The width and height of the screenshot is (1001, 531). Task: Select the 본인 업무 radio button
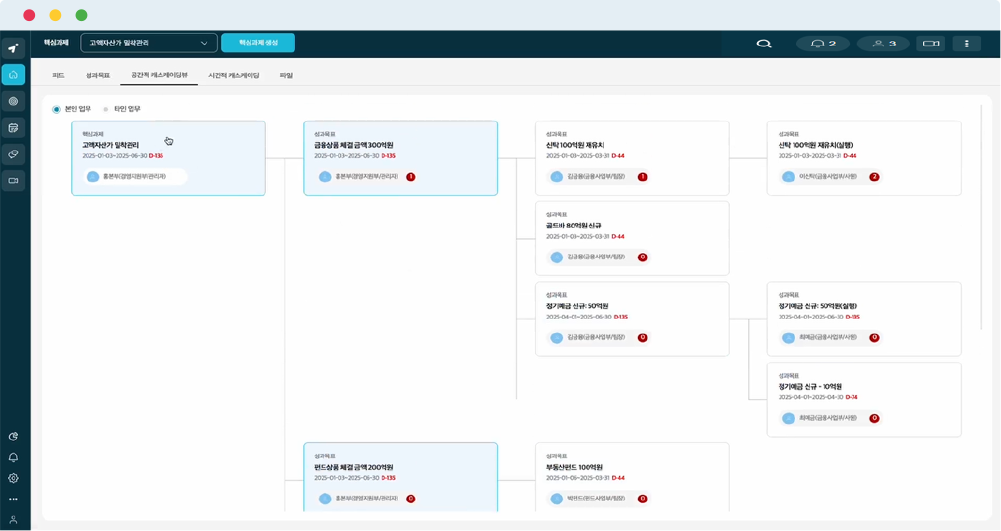[57, 109]
